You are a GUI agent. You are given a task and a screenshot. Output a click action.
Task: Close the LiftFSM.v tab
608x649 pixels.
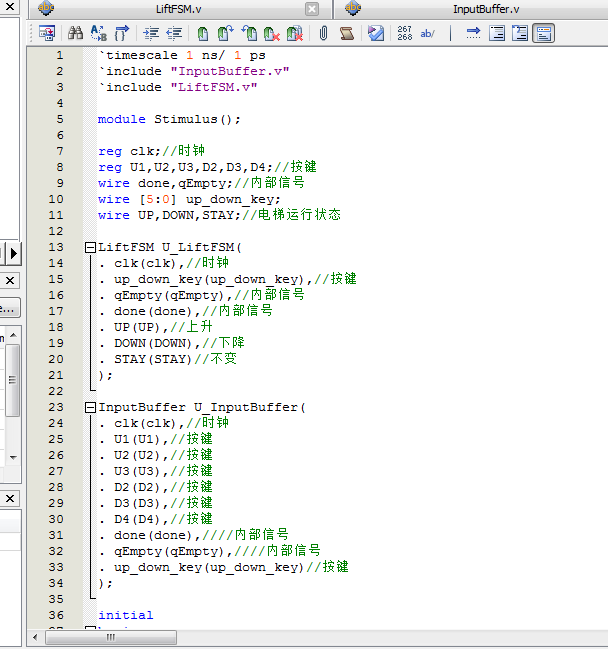[312, 9]
